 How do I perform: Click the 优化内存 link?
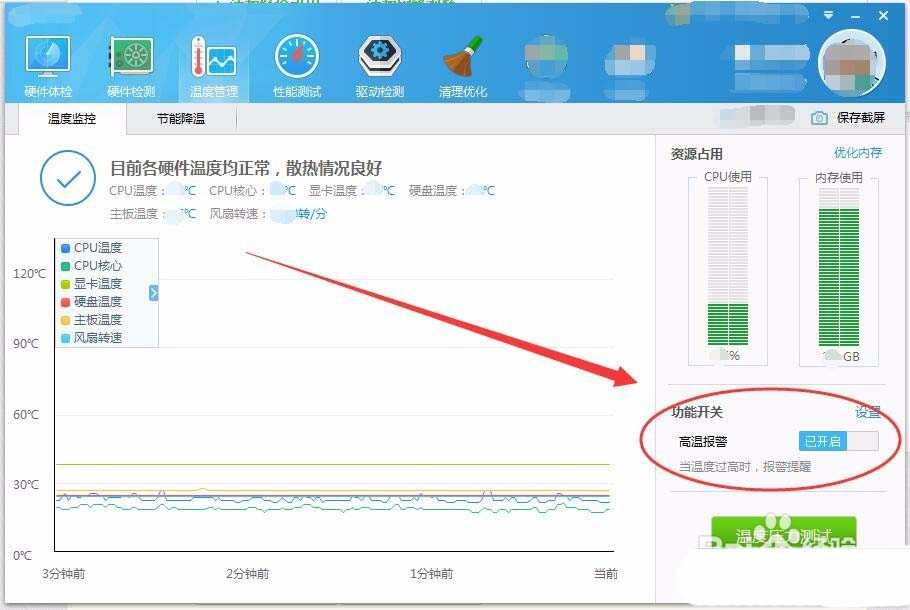coord(861,151)
